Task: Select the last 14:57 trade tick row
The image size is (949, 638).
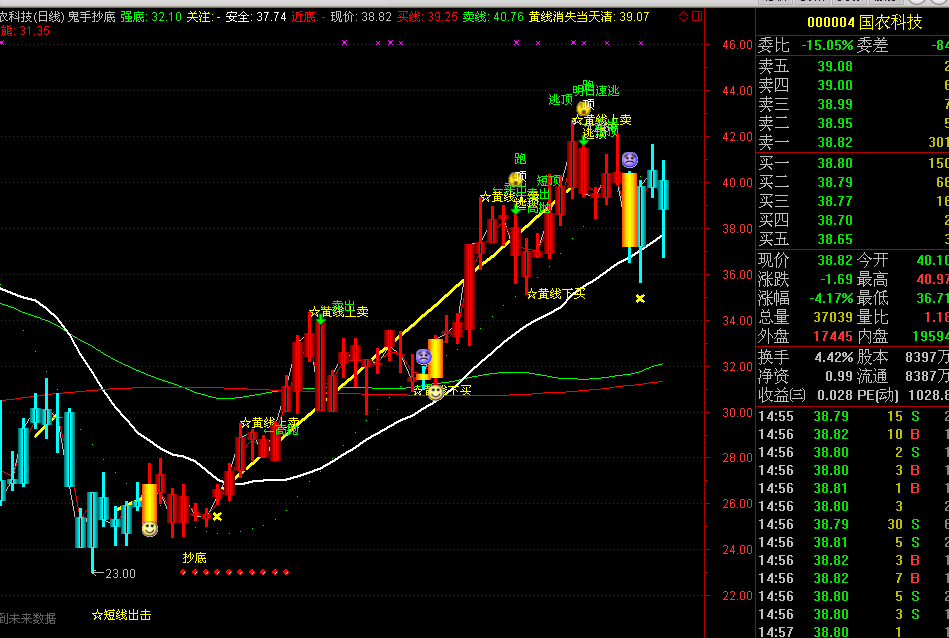Action: click(x=850, y=632)
